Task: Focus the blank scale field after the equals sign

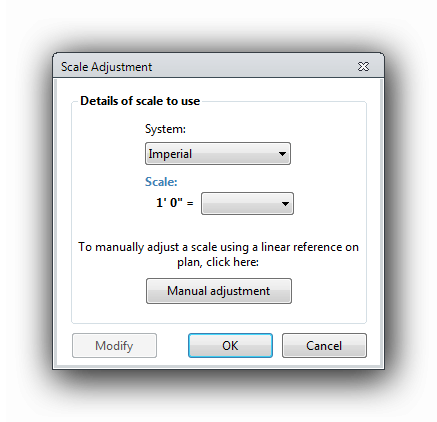Action: pyautogui.click(x=247, y=203)
